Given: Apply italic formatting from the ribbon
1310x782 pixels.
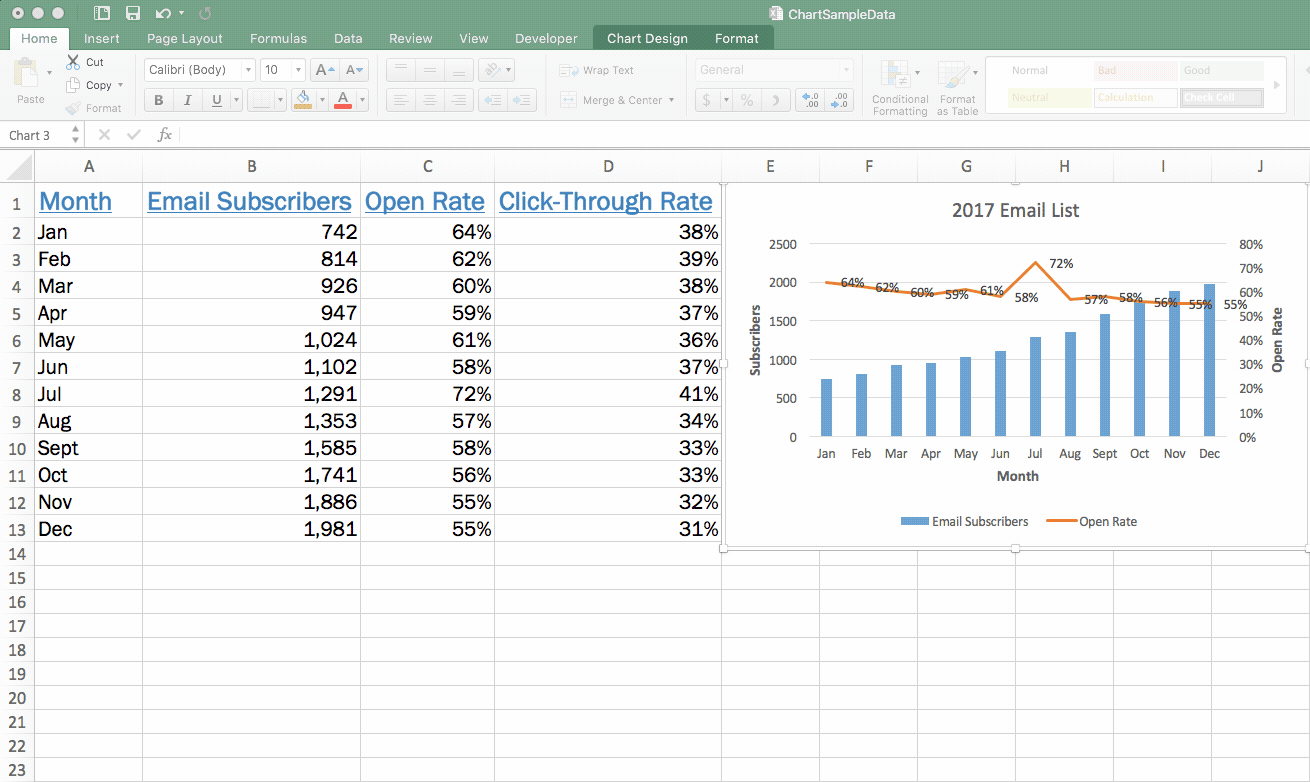Looking at the screenshot, I should click(x=188, y=100).
